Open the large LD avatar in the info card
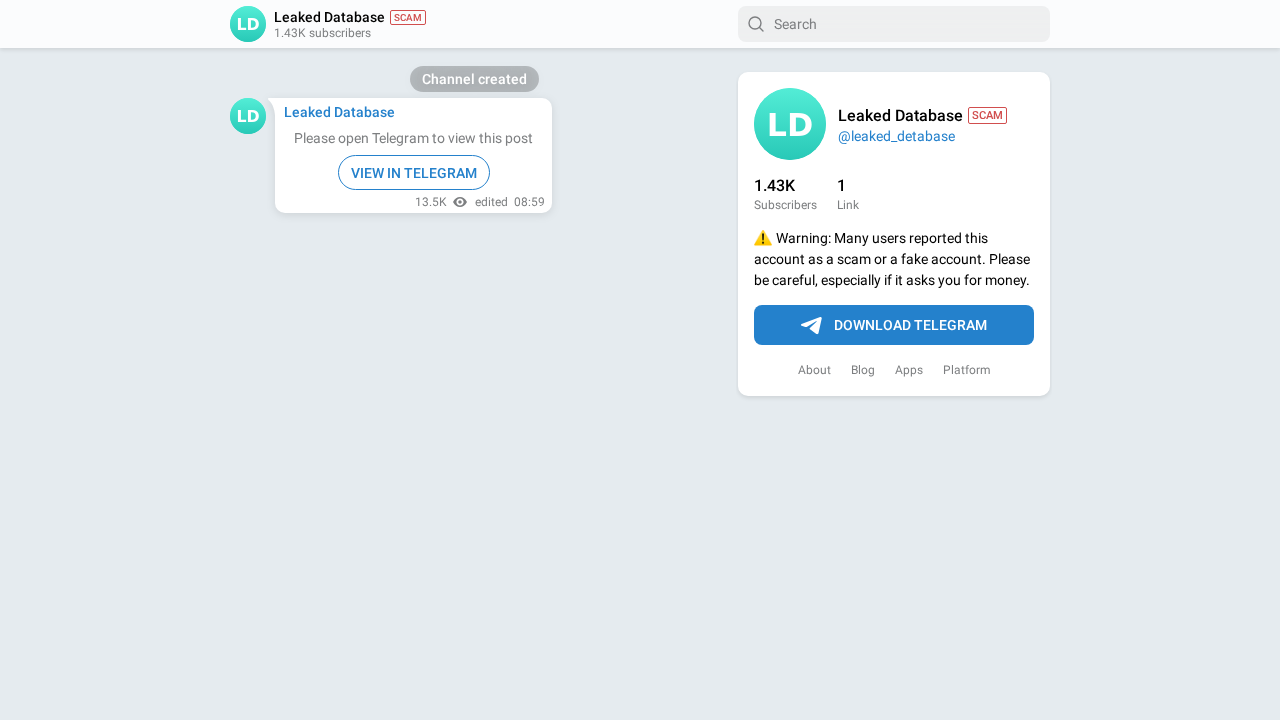The height and width of the screenshot is (720, 1280). (790, 124)
